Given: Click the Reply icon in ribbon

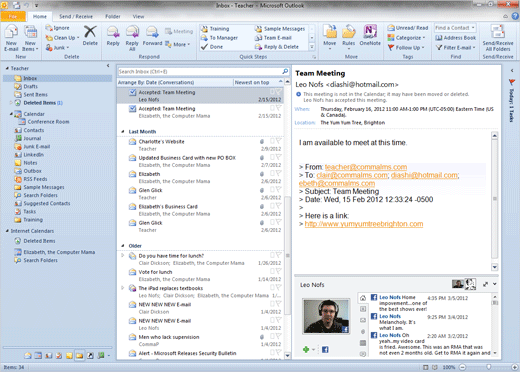Looking at the screenshot, I should point(113,32).
